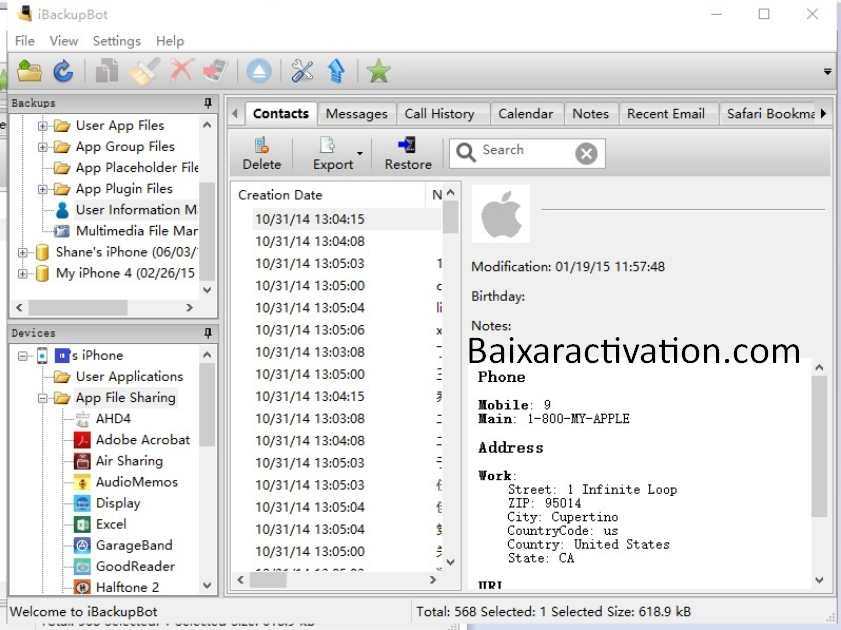Select the User Applications tree item
This screenshot has height=630, width=841.
tap(129, 377)
